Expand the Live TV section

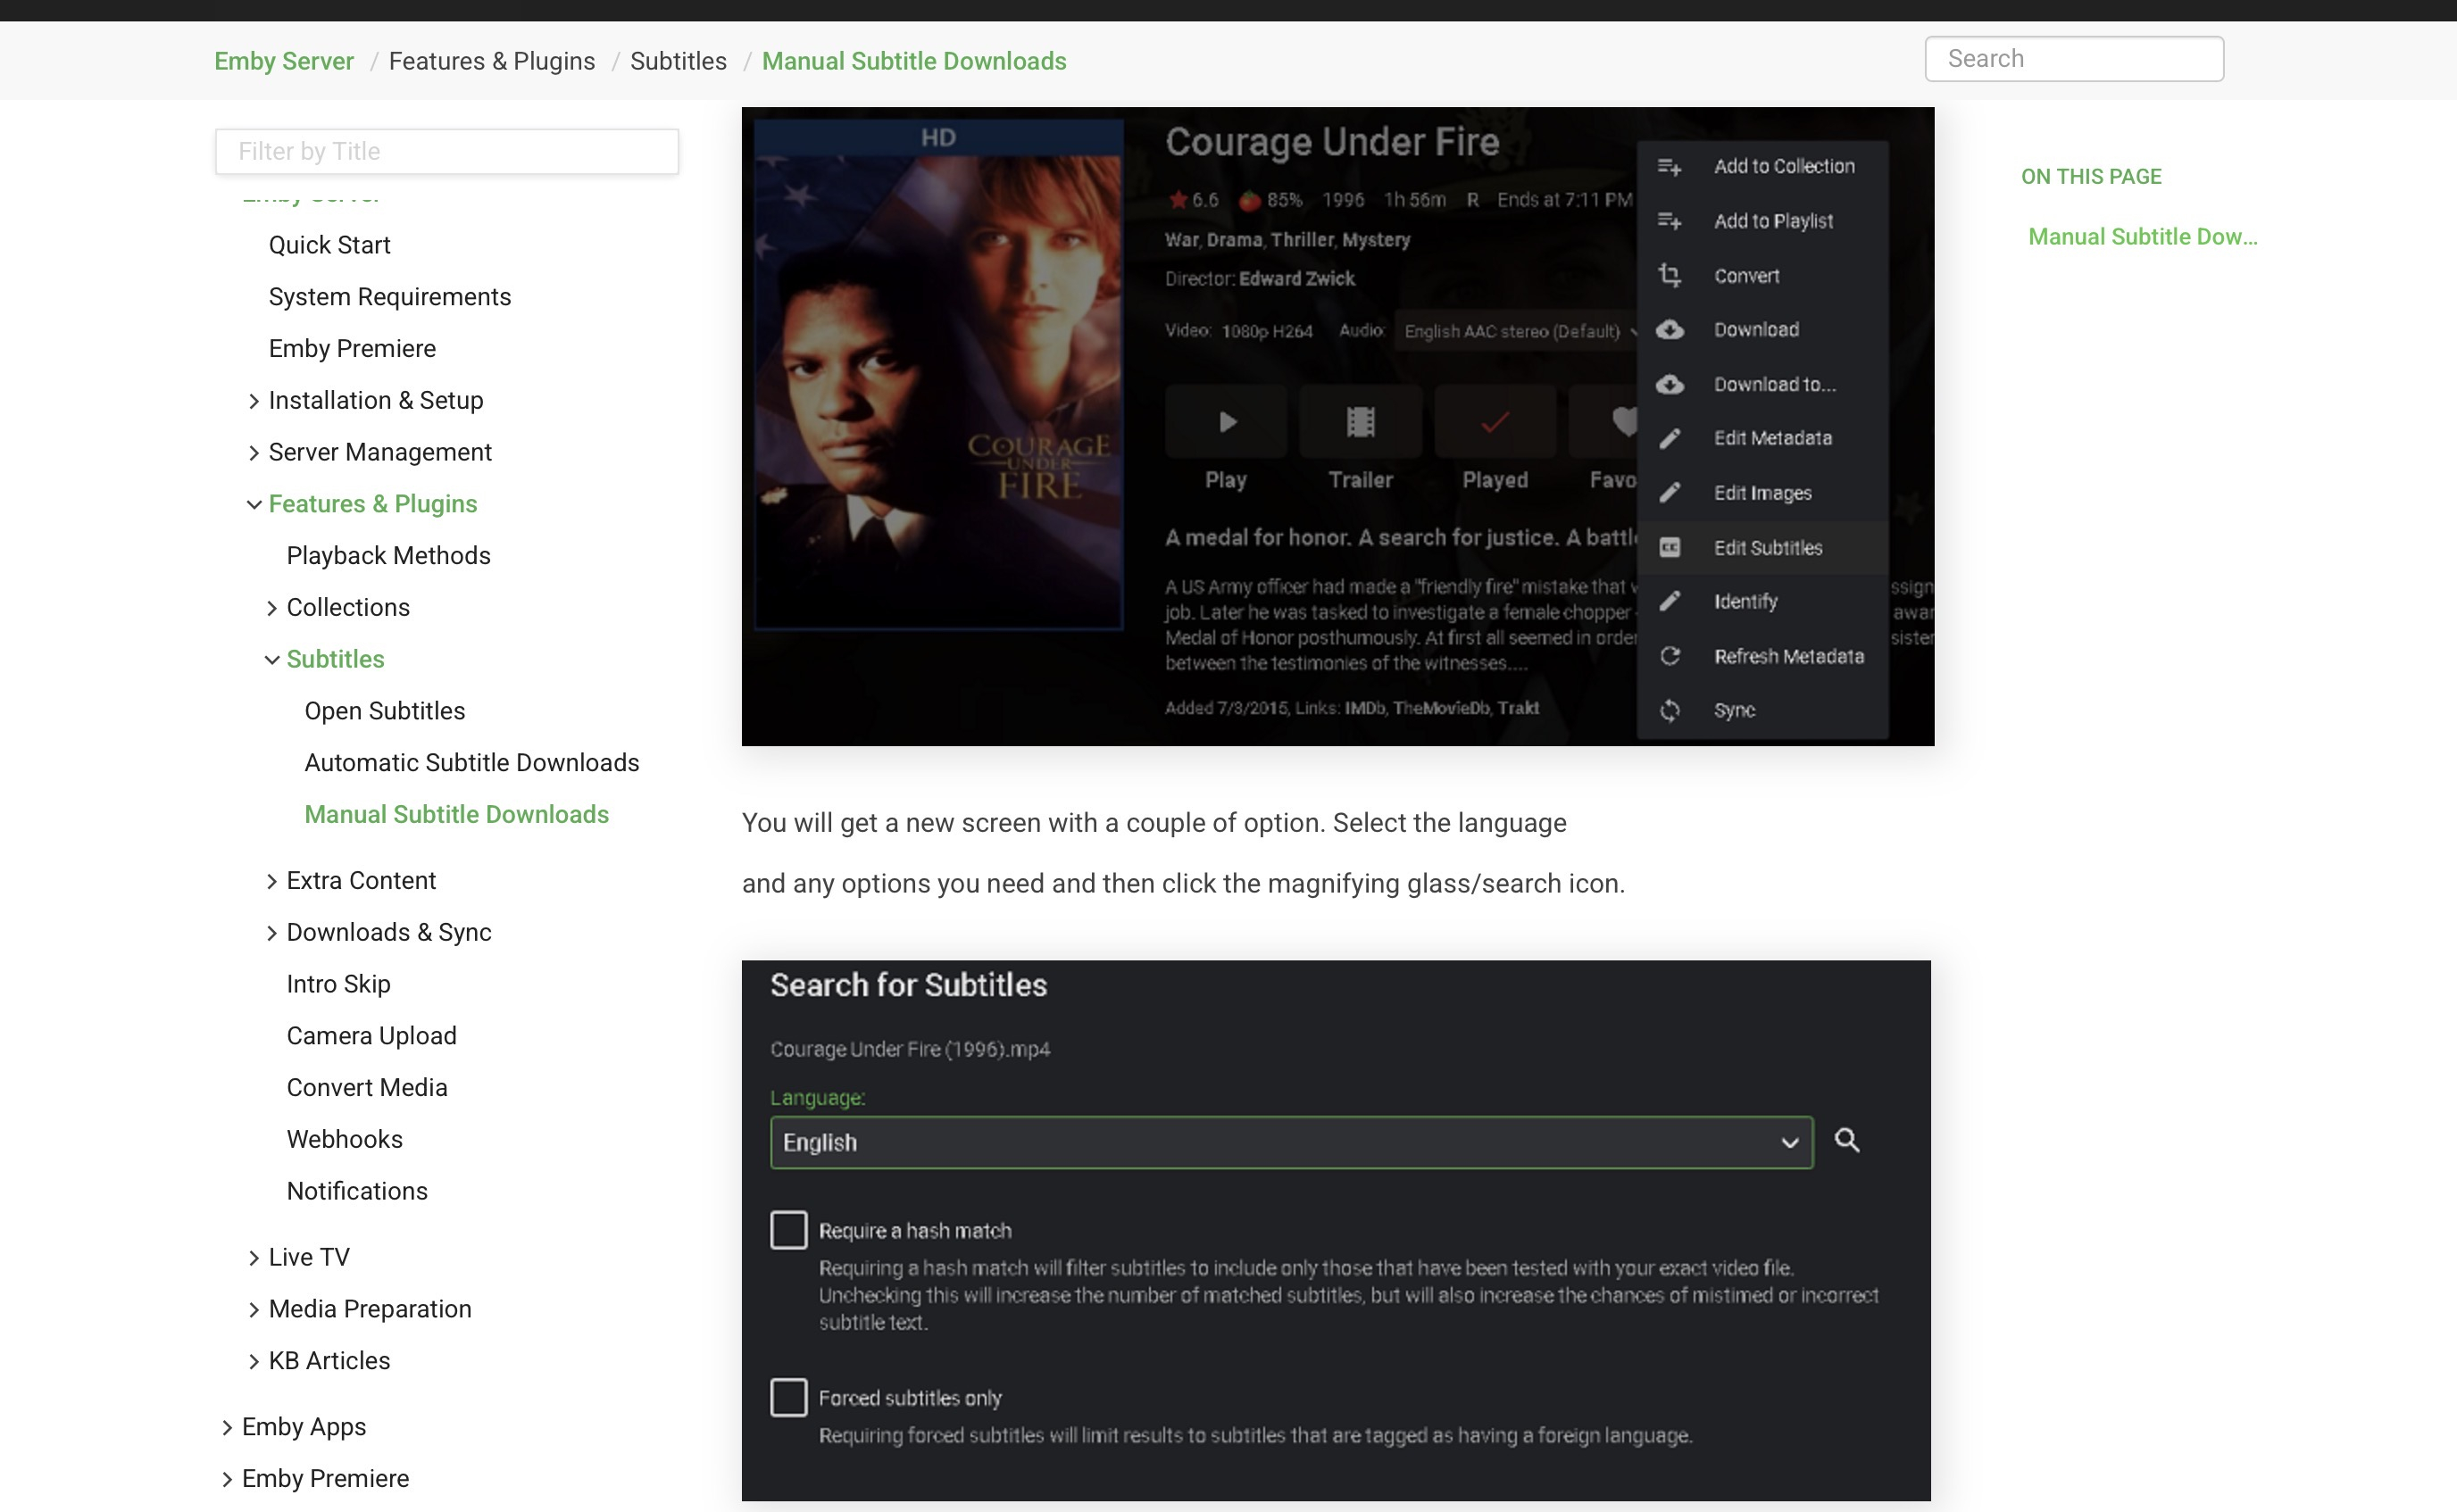[254, 1258]
